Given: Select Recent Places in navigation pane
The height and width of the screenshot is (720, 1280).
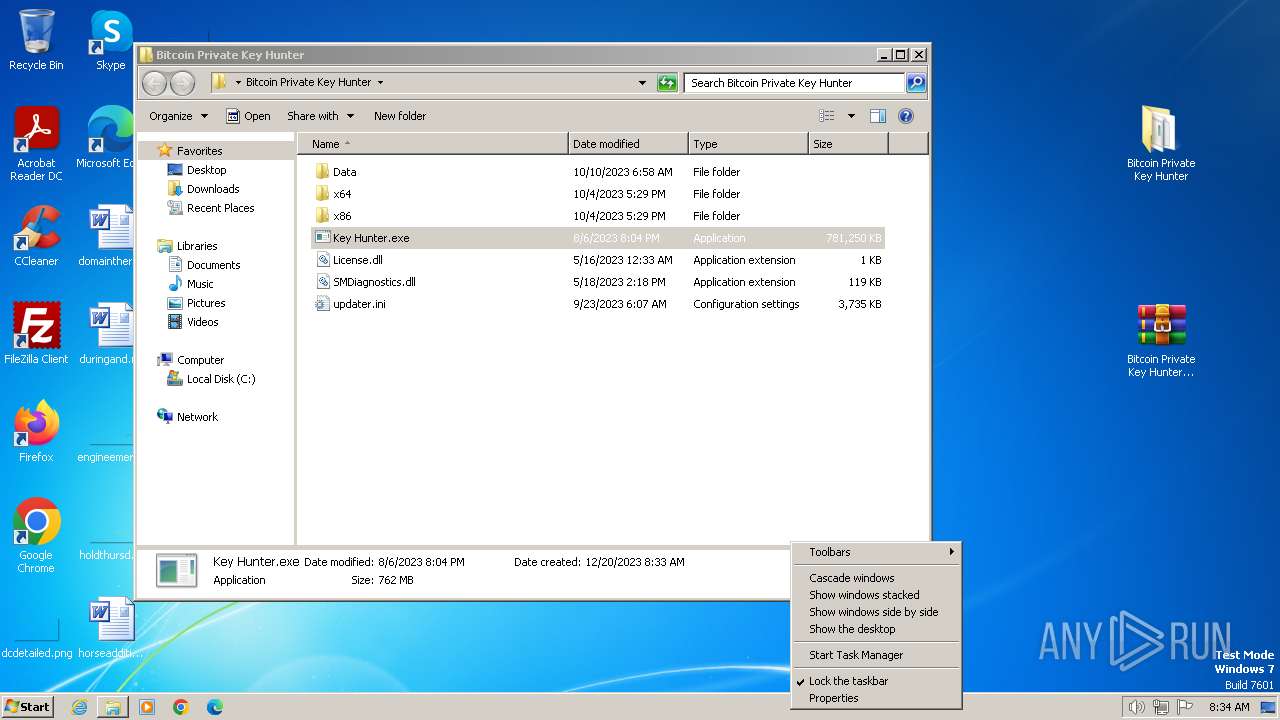Looking at the screenshot, I should tap(220, 208).
